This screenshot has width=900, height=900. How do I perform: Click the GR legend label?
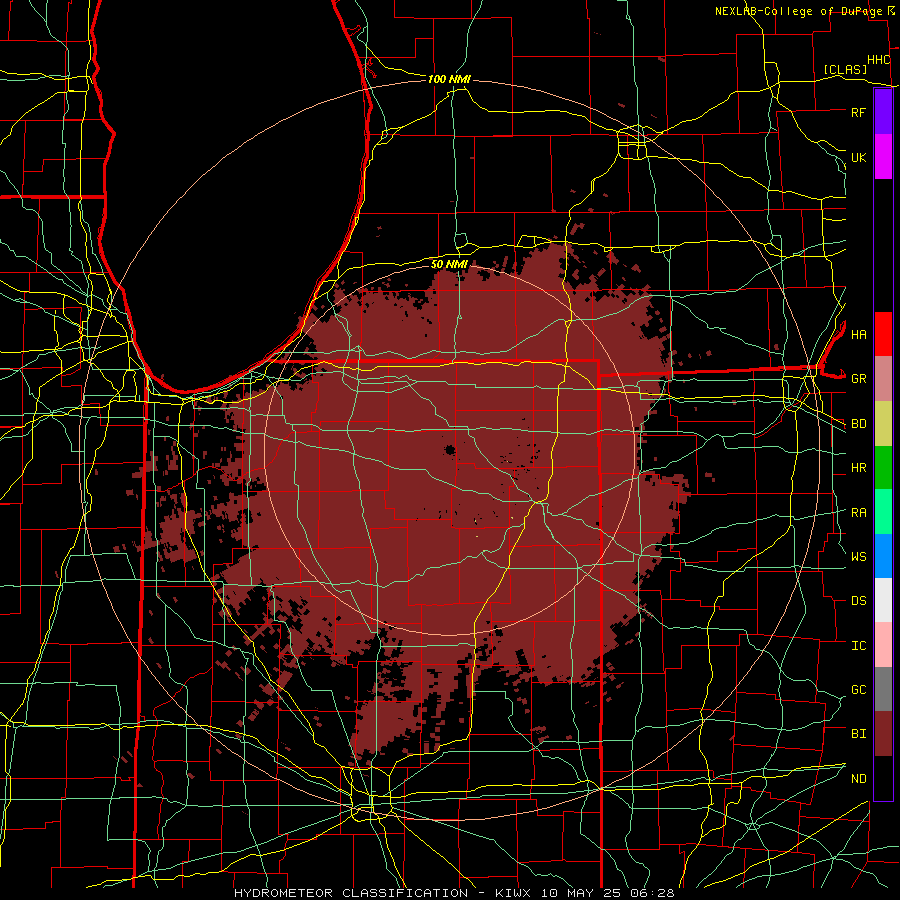point(858,379)
